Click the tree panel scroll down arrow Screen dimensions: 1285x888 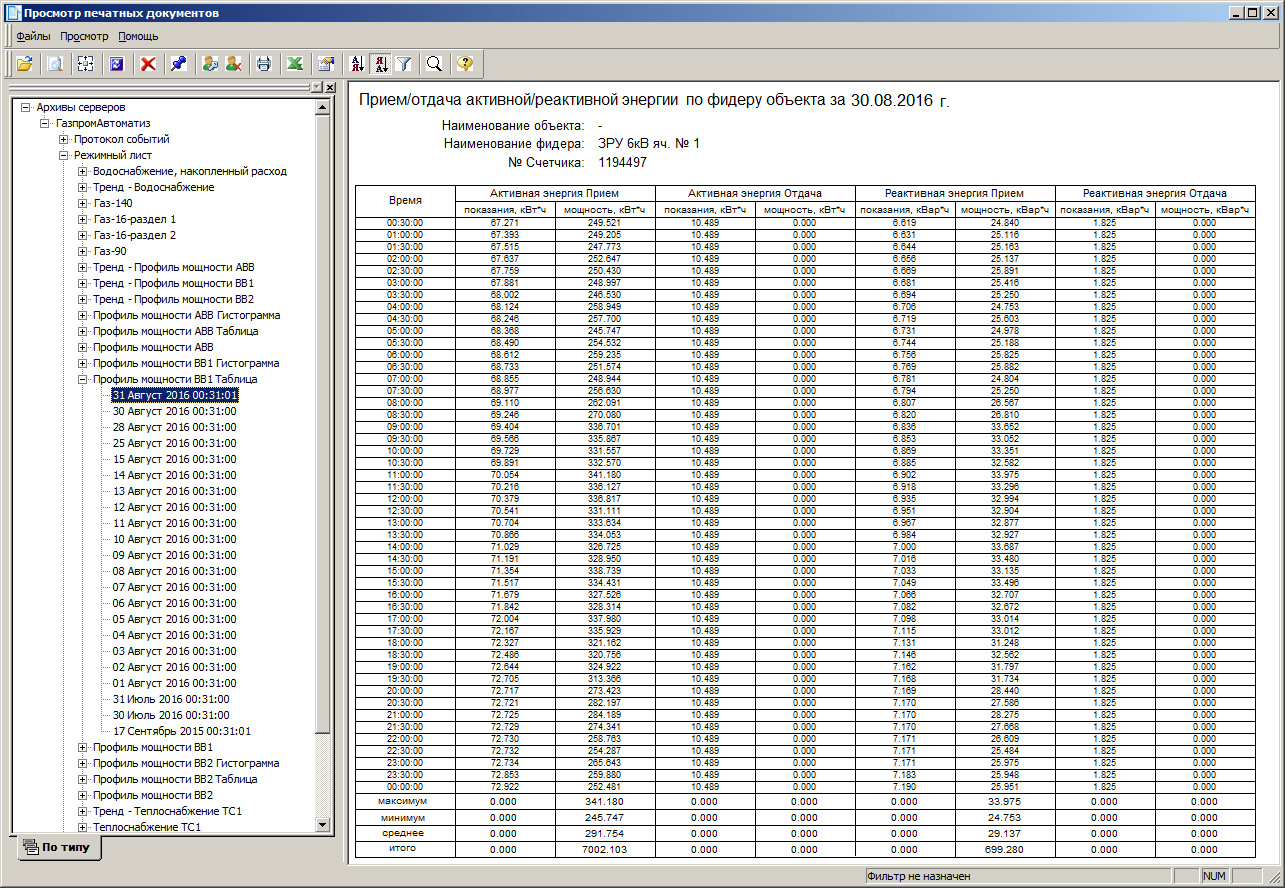(322, 825)
